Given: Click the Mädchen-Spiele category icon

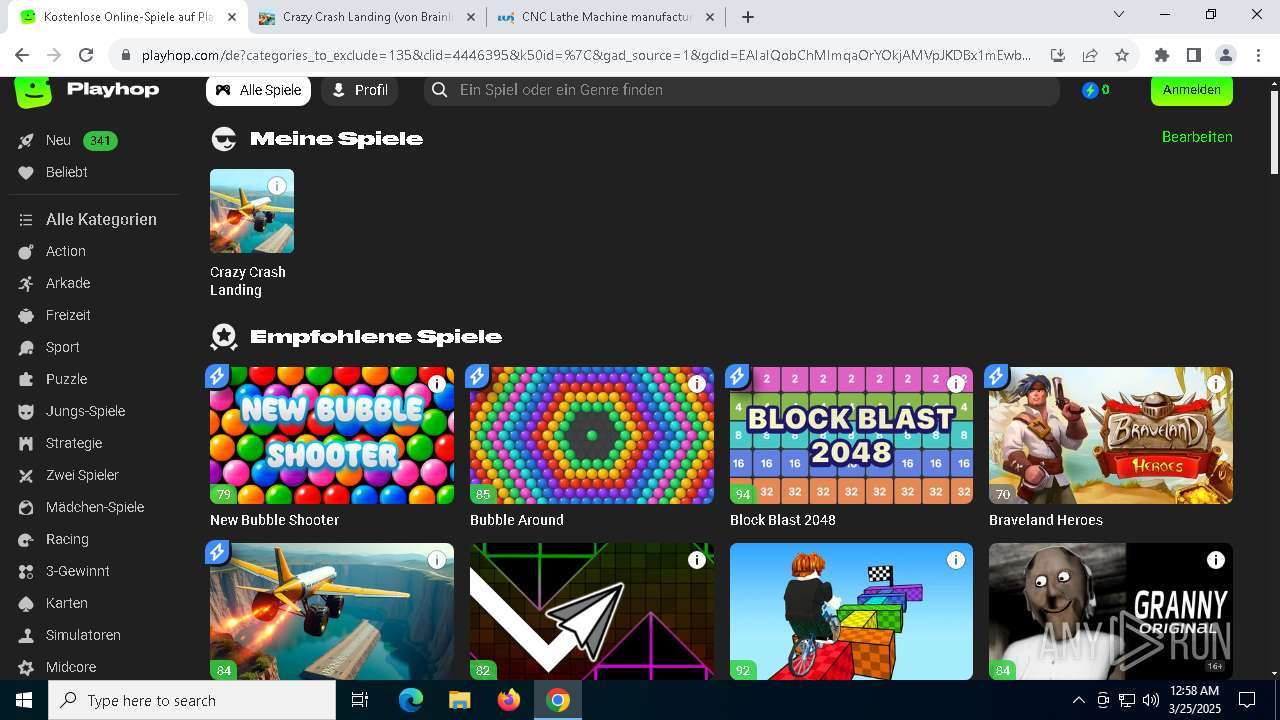Looking at the screenshot, I should tap(26, 508).
